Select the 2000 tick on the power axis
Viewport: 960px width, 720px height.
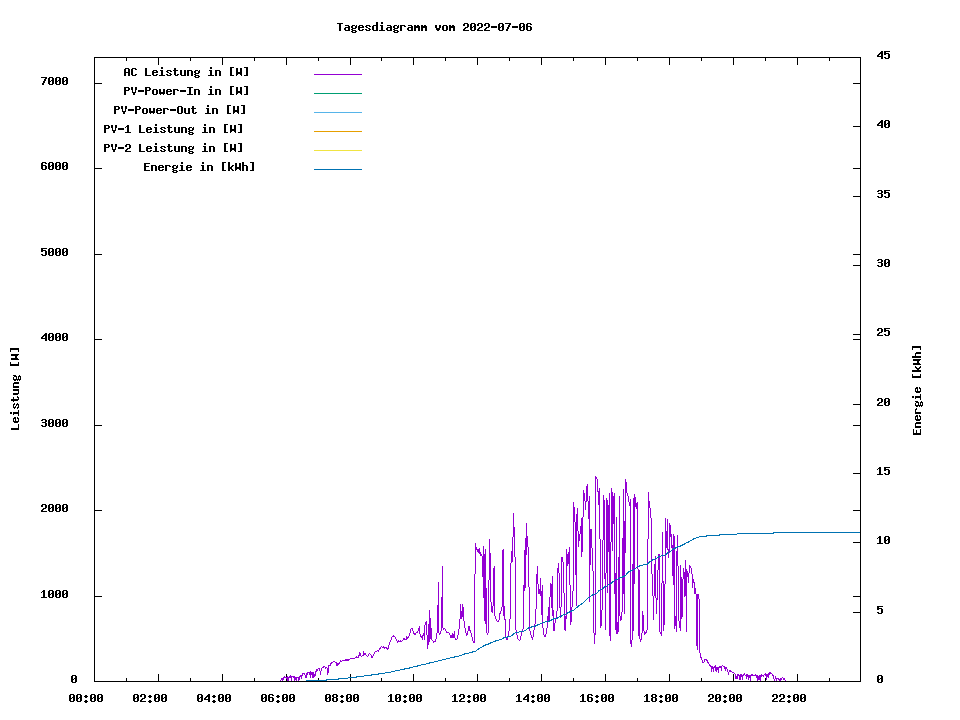(x=54, y=509)
